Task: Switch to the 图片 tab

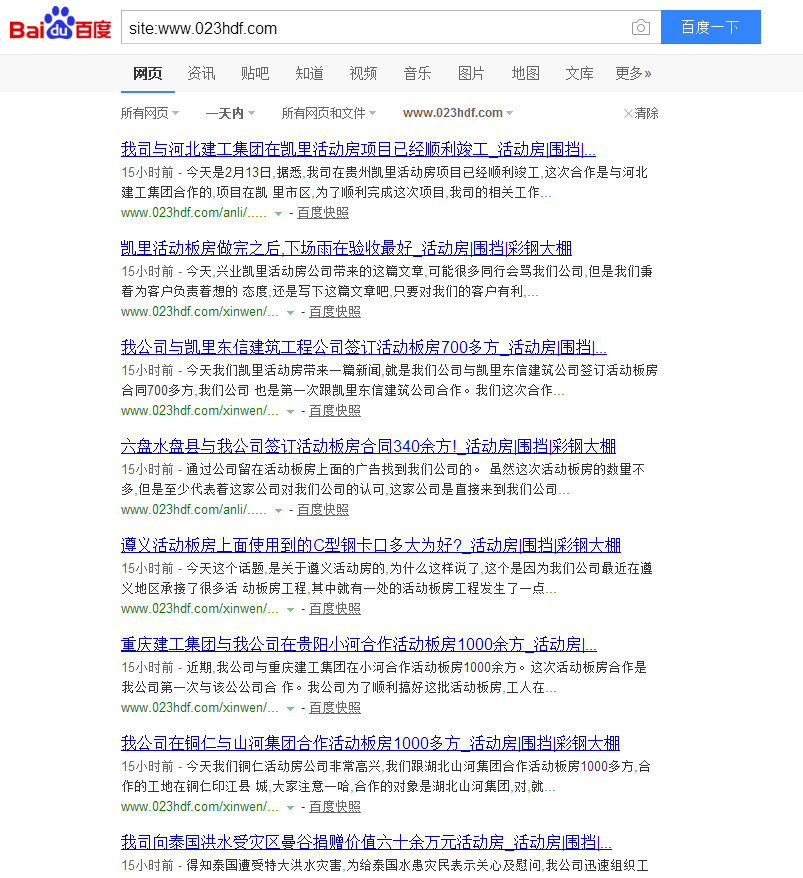Action: point(471,73)
